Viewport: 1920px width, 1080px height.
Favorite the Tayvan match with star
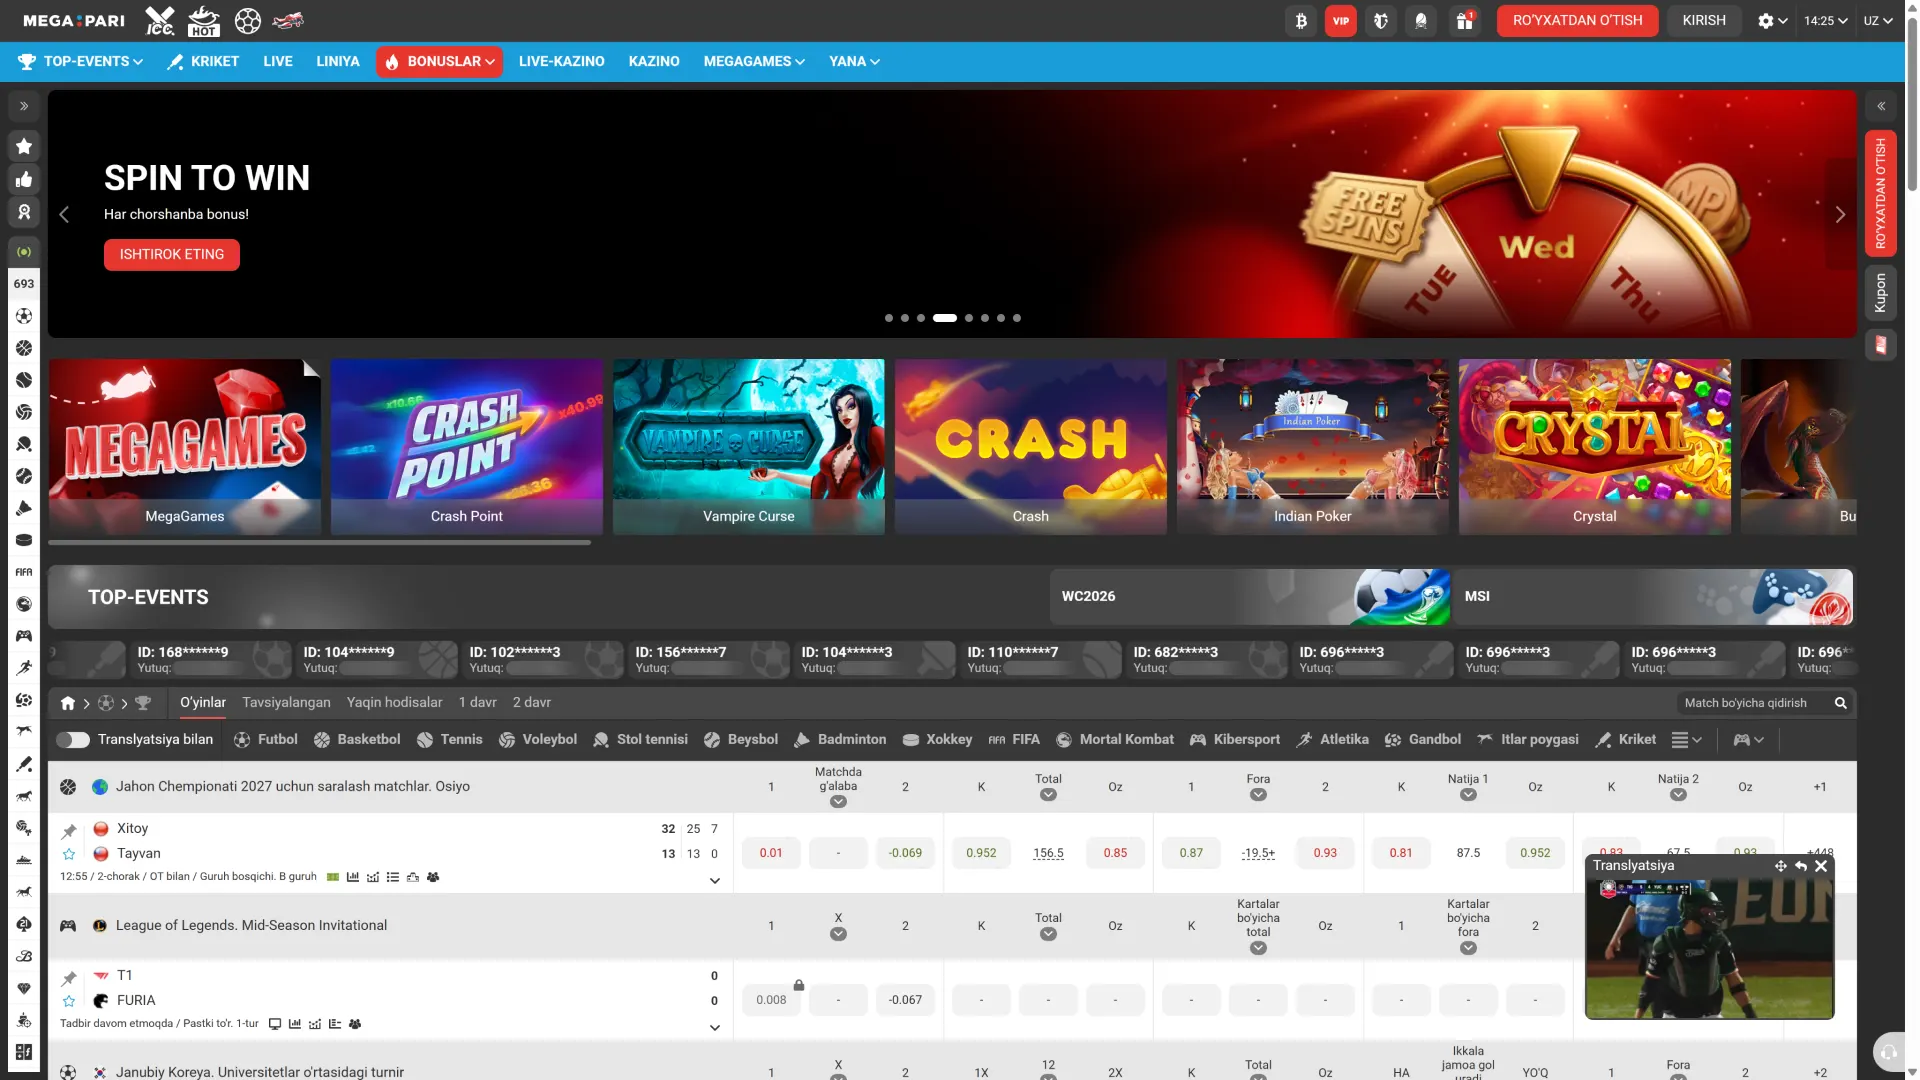tap(69, 854)
